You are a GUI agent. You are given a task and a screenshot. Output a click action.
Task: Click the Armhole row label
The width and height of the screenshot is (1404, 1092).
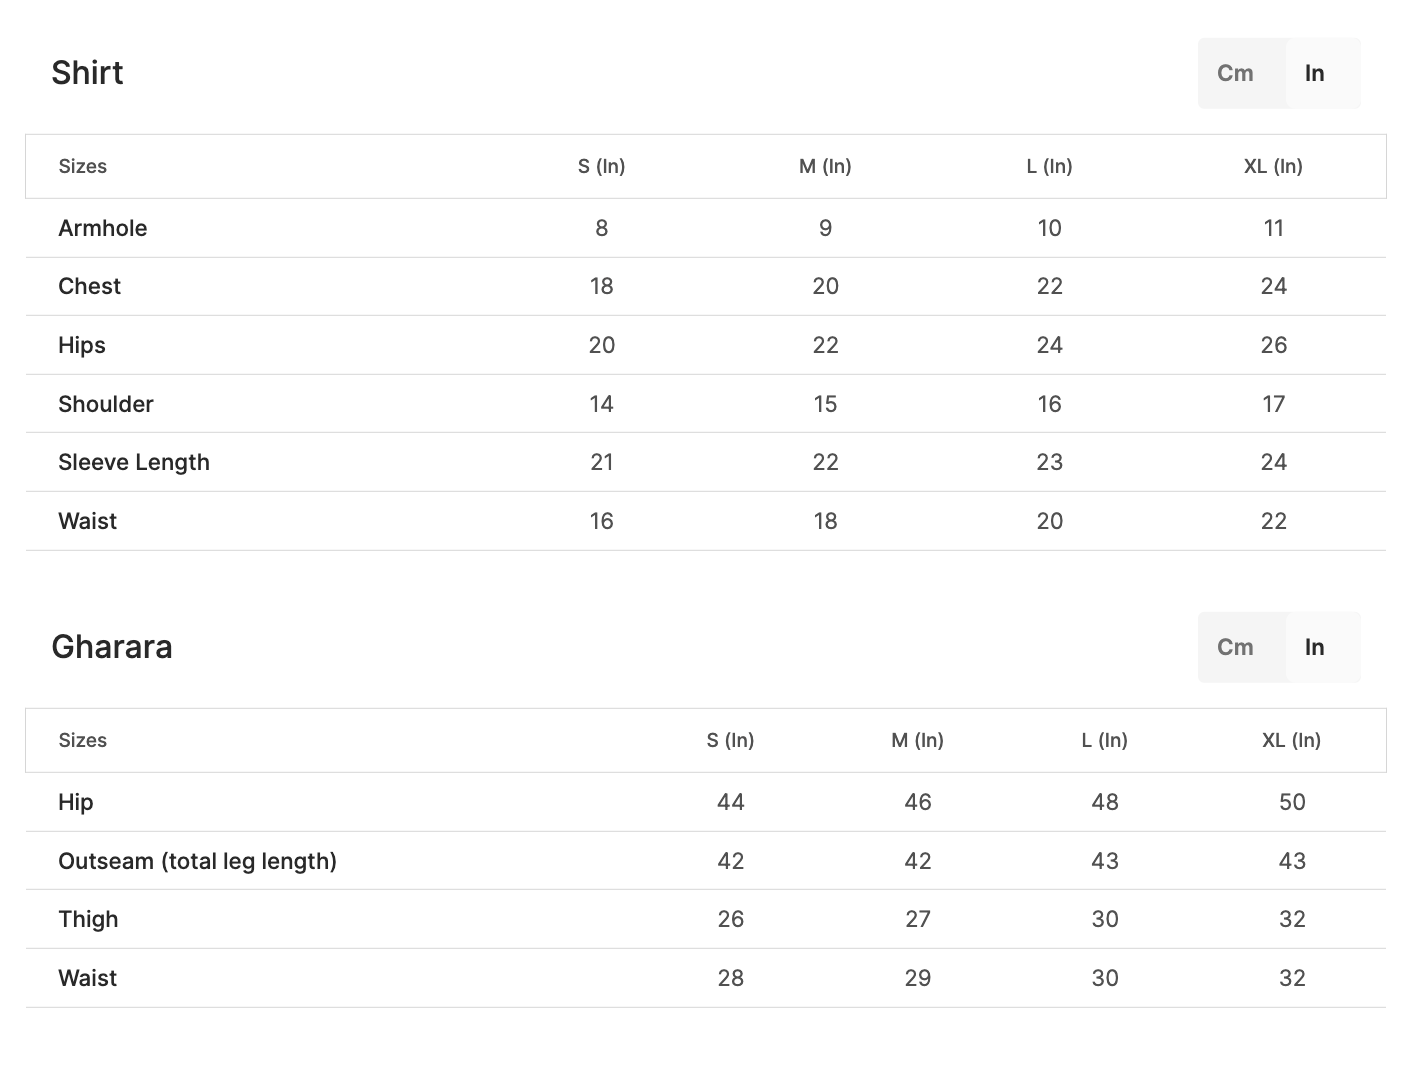[102, 228]
